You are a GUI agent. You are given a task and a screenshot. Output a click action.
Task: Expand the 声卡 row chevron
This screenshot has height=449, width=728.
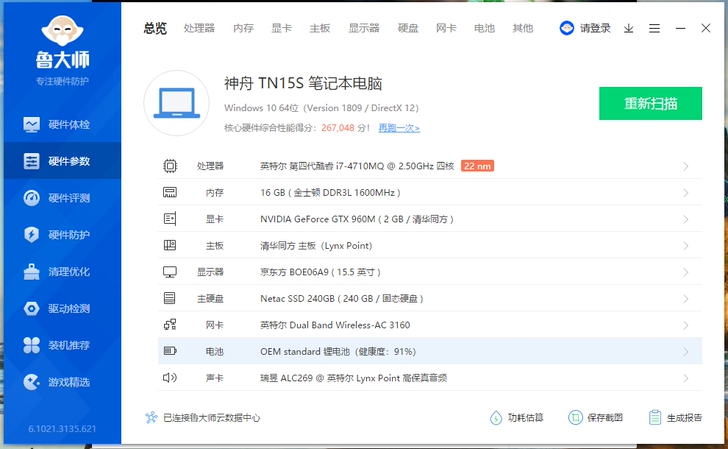686,378
